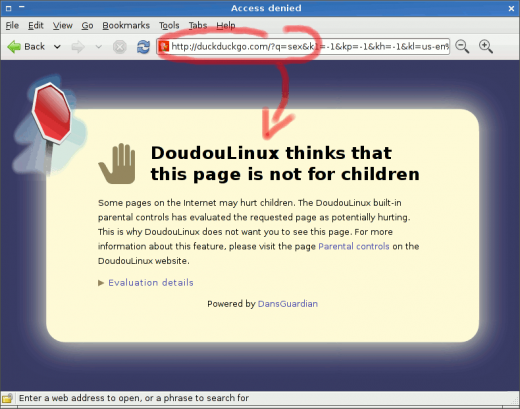Open the Edit menu
This screenshot has height=409, width=520.
[x=36, y=25]
